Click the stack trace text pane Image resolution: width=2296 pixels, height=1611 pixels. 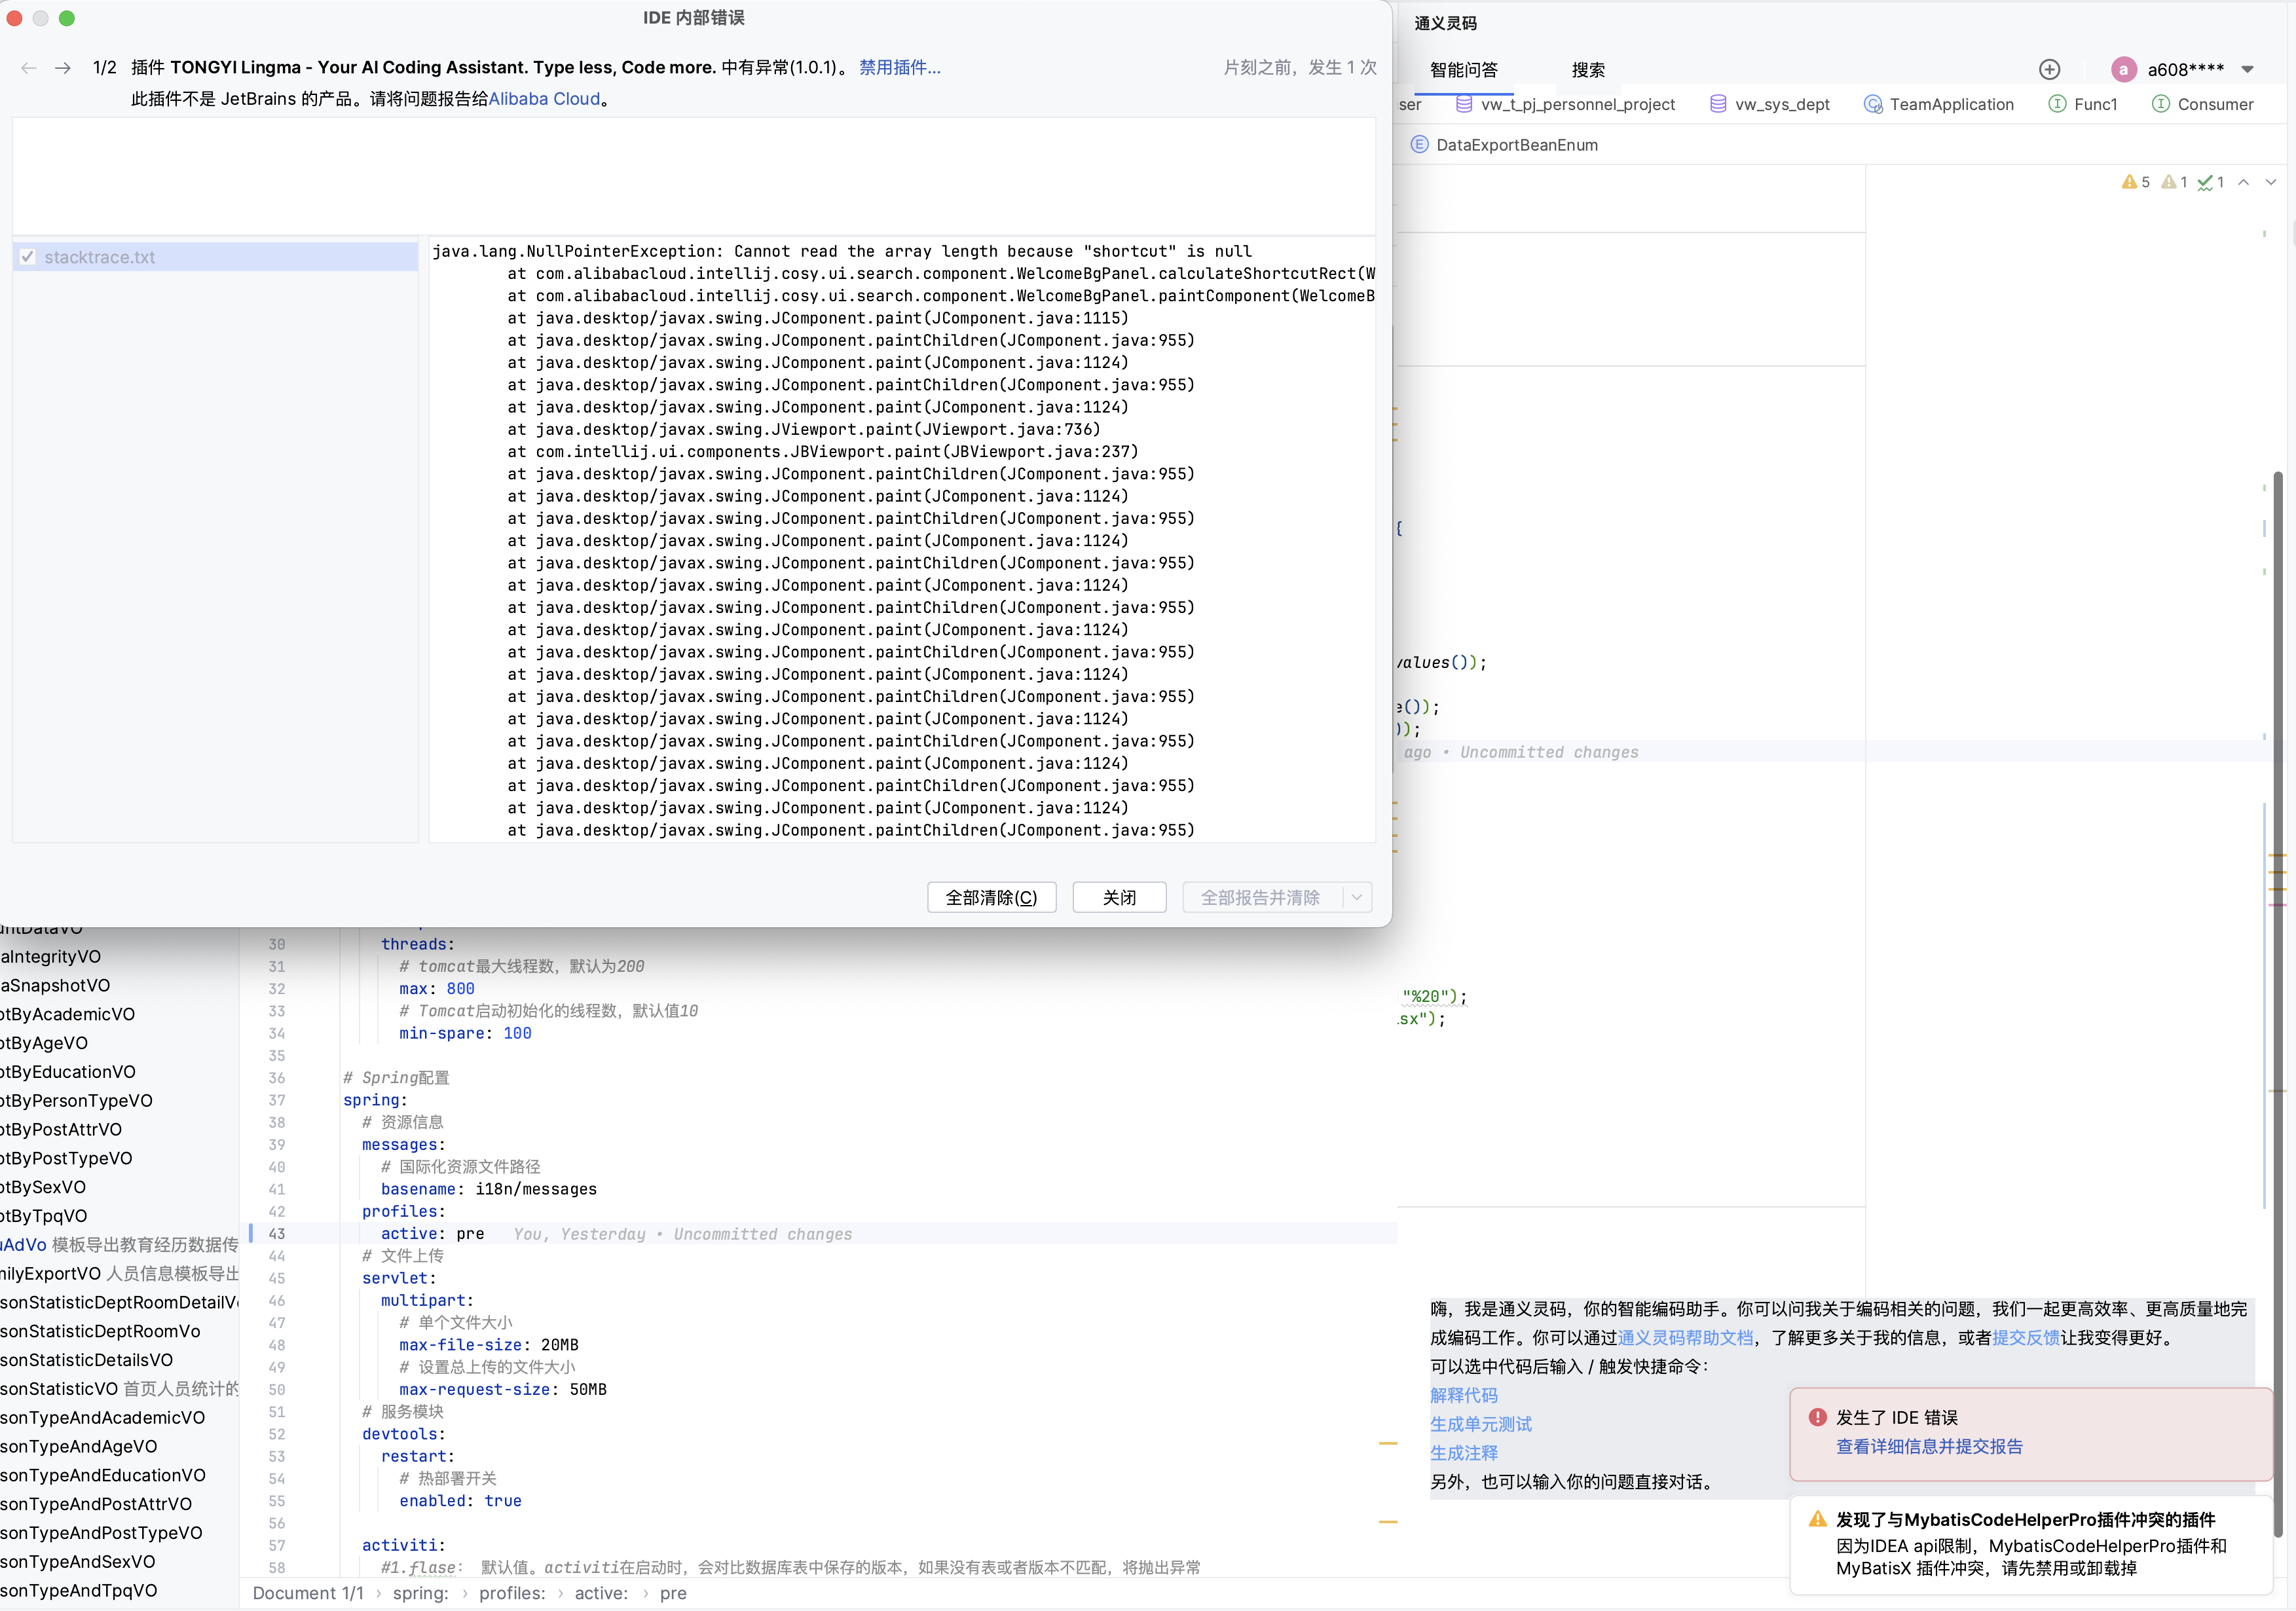(902, 540)
